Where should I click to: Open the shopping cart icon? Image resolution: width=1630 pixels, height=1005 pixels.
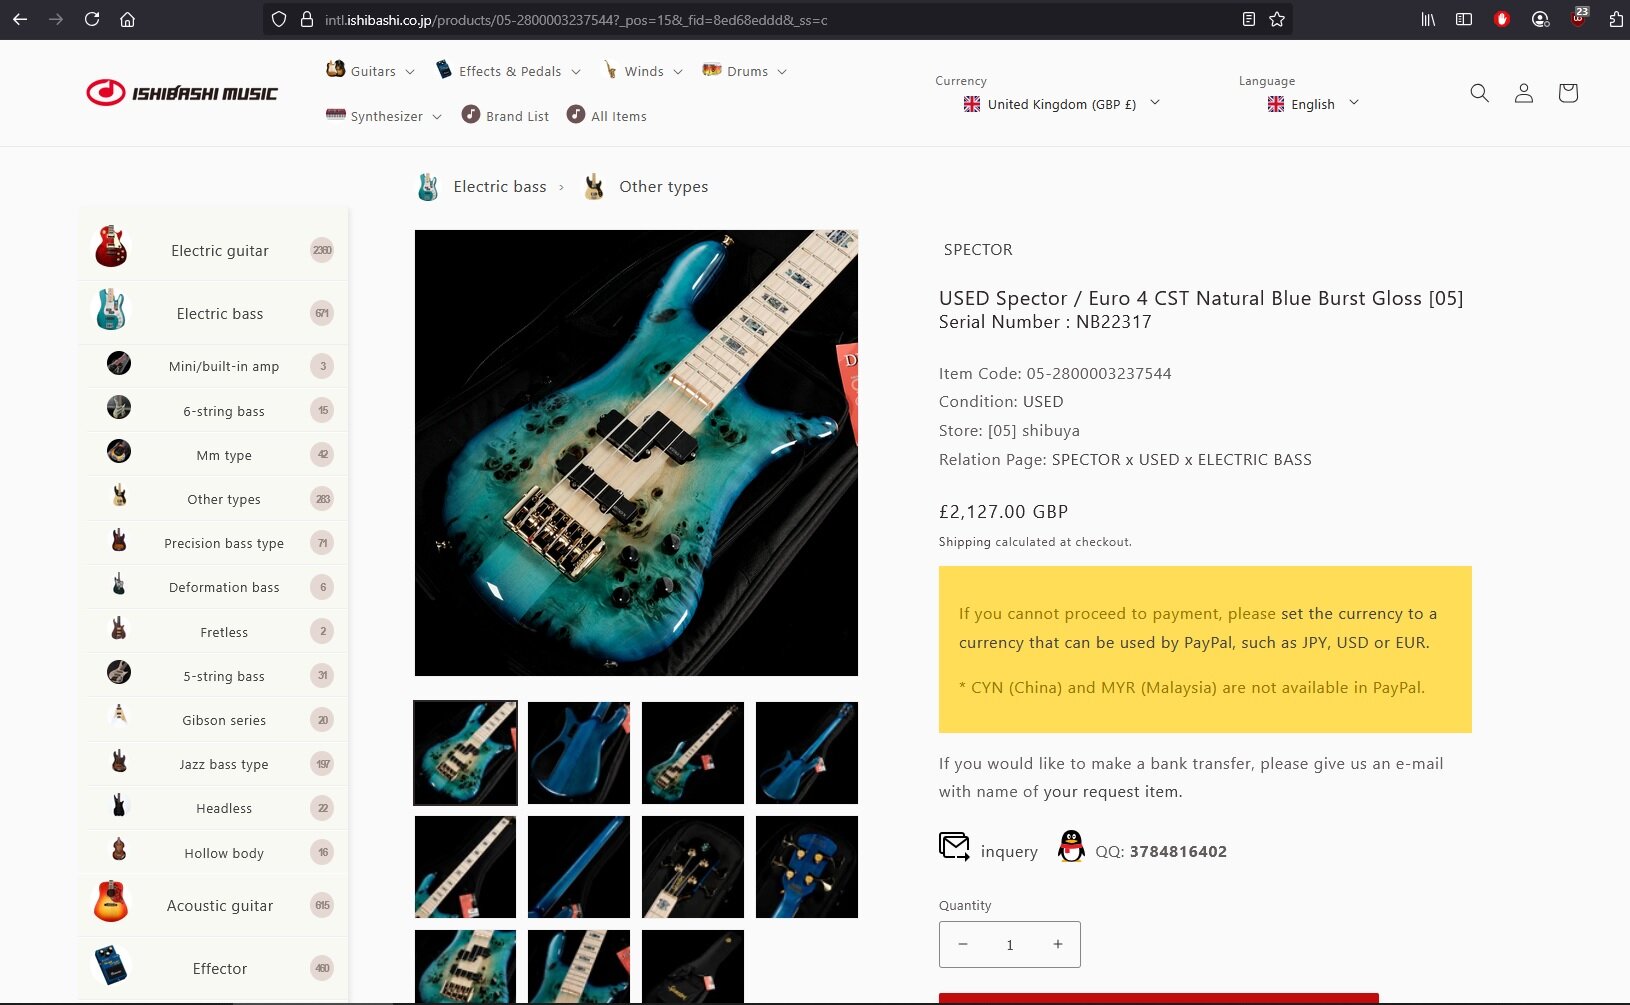(1567, 93)
